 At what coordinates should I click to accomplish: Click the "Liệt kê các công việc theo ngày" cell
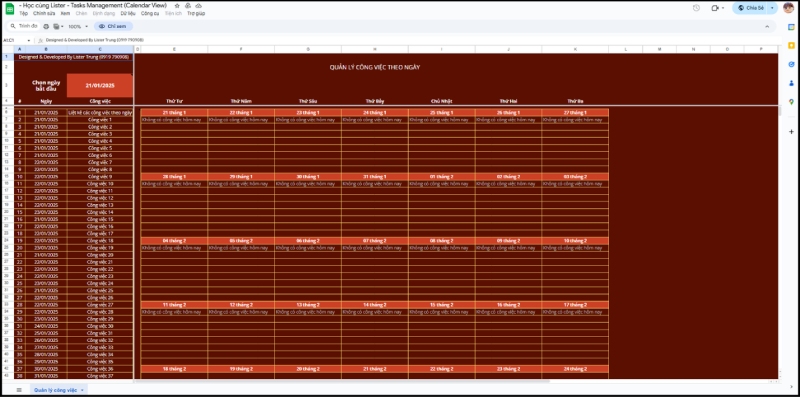tap(100, 112)
